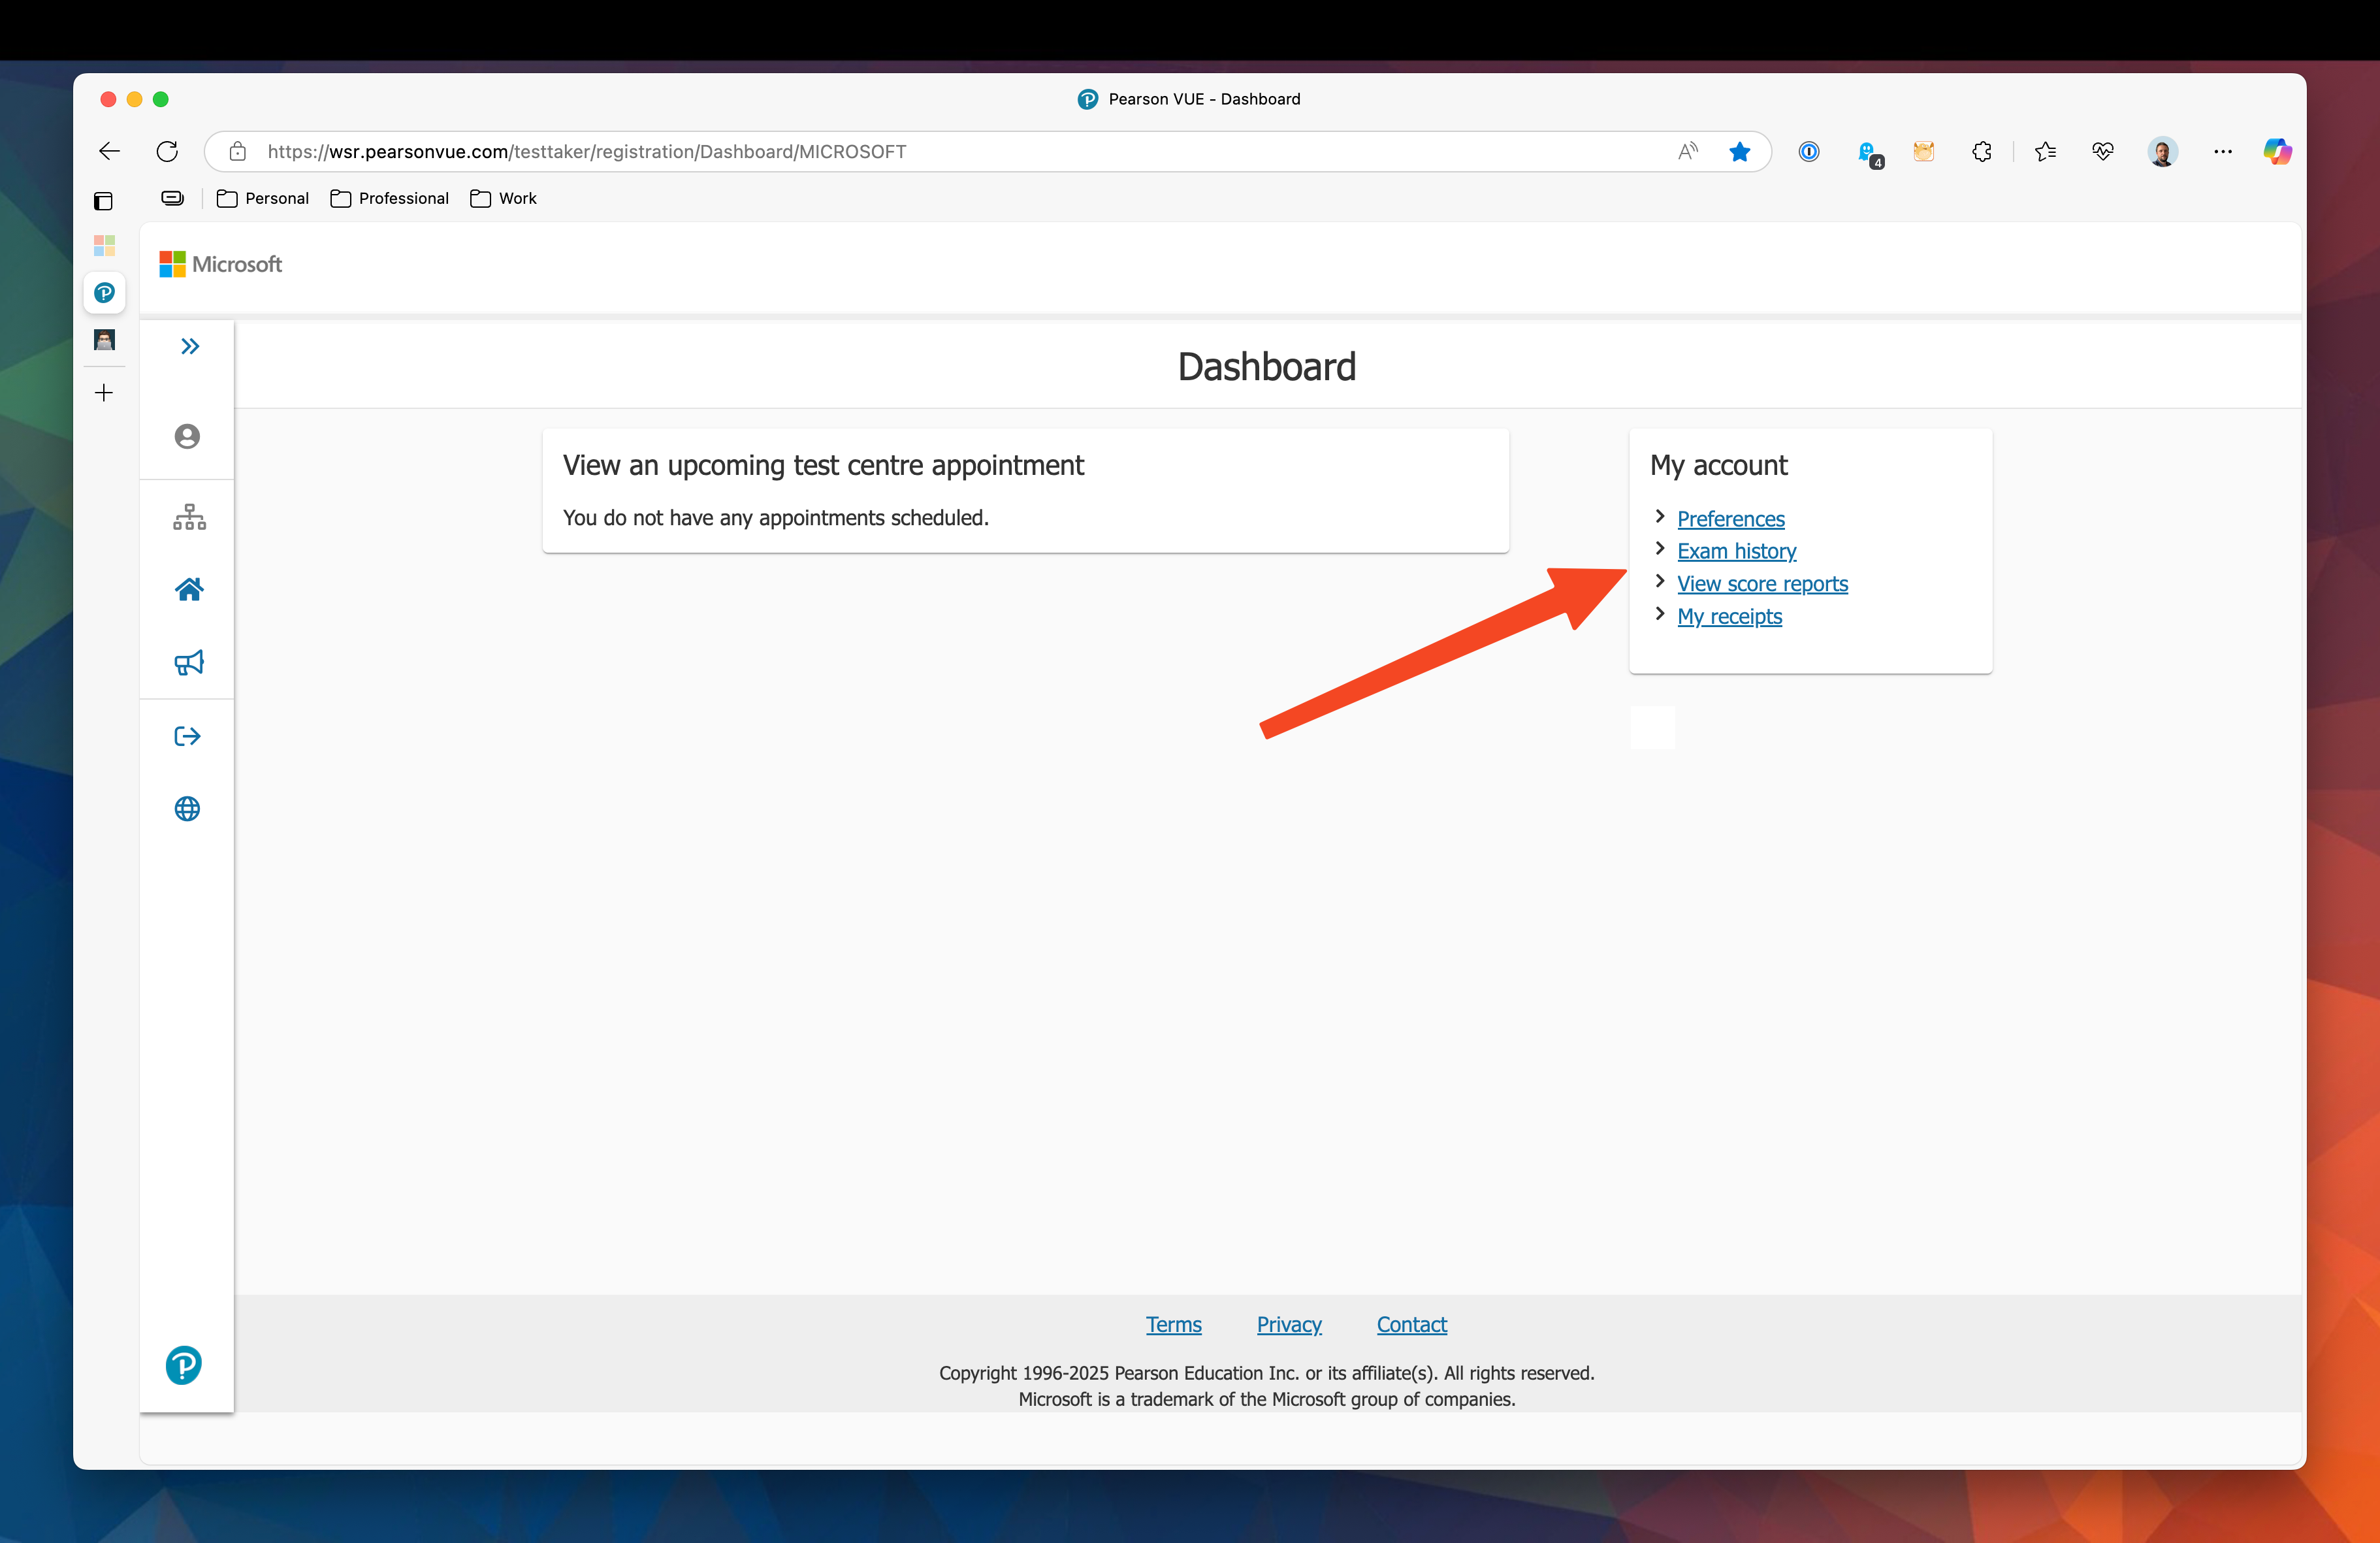Open the globe language icon
This screenshot has width=2380, height=1543.
click(187, 808)
